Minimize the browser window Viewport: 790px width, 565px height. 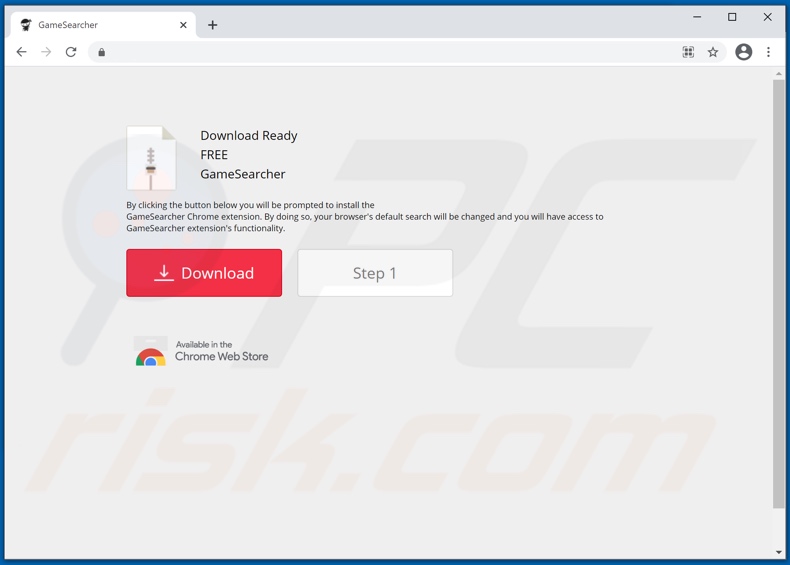coord(697,17)
